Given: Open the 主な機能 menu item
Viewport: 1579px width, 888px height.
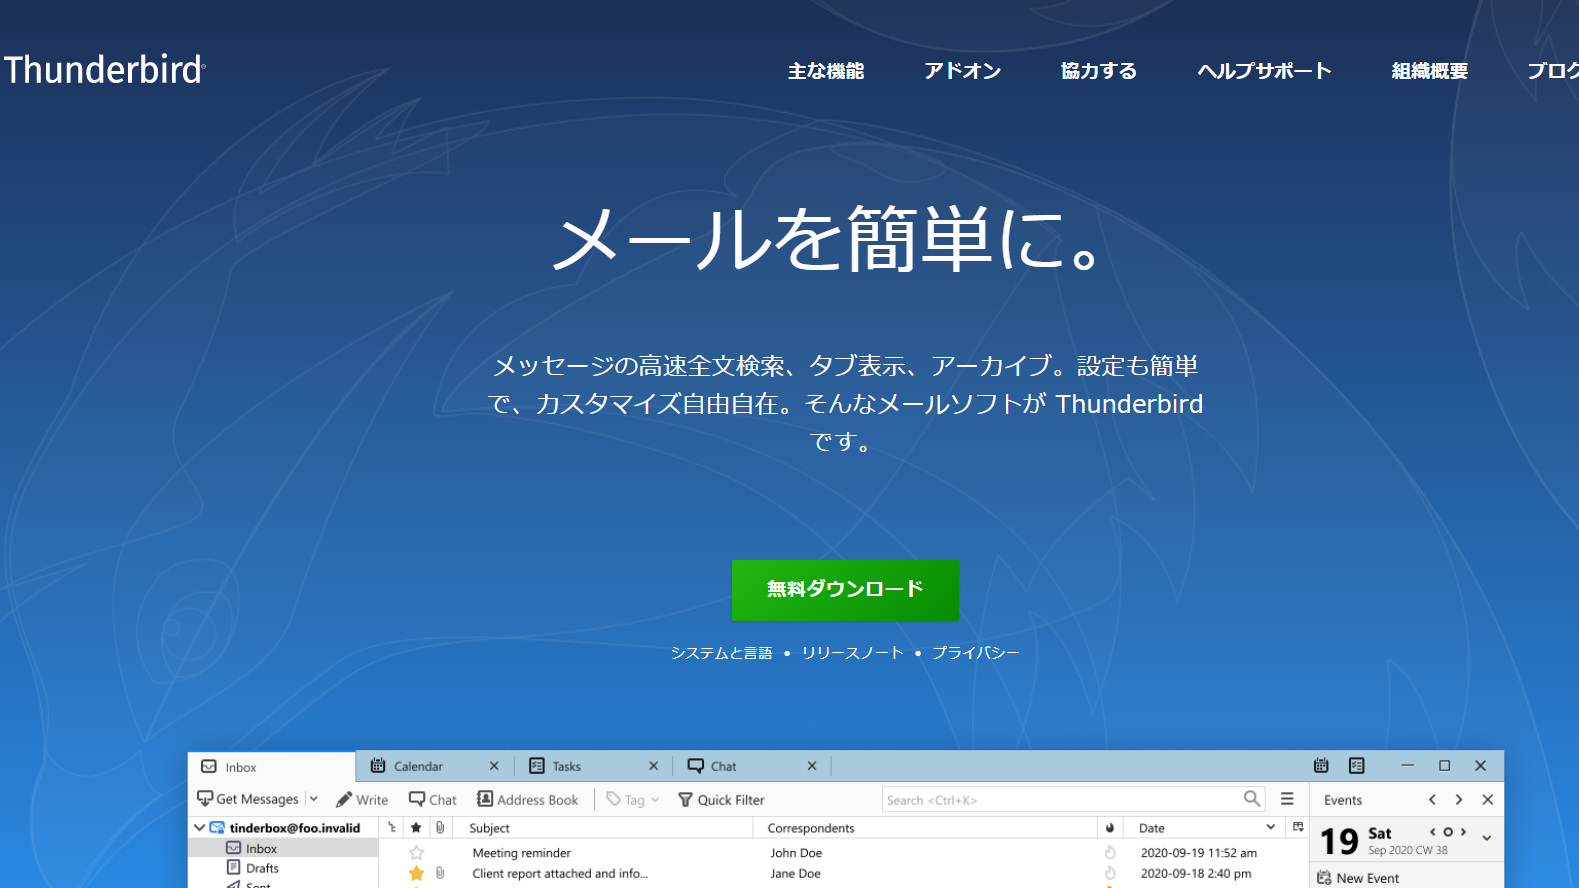Looking at the screenshot, I should click(x=826, y=71).
